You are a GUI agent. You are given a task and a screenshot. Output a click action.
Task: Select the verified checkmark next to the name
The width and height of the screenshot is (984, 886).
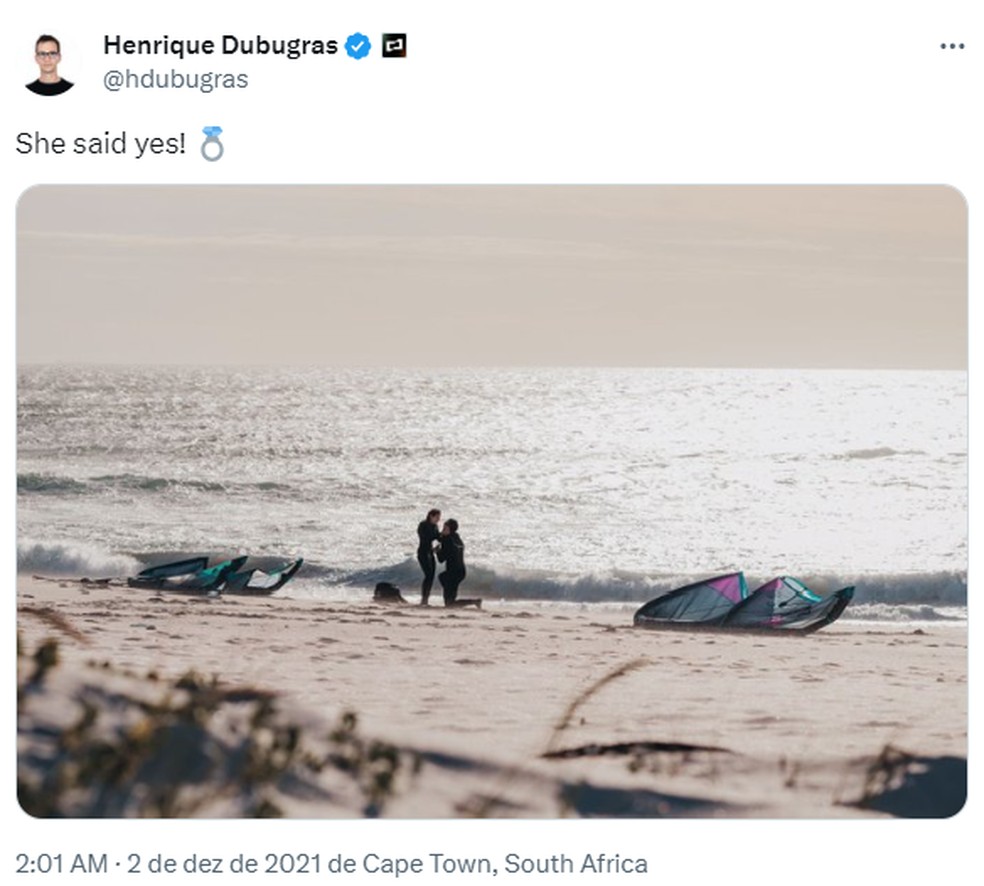pyautogui.click(x=357, y=44)
